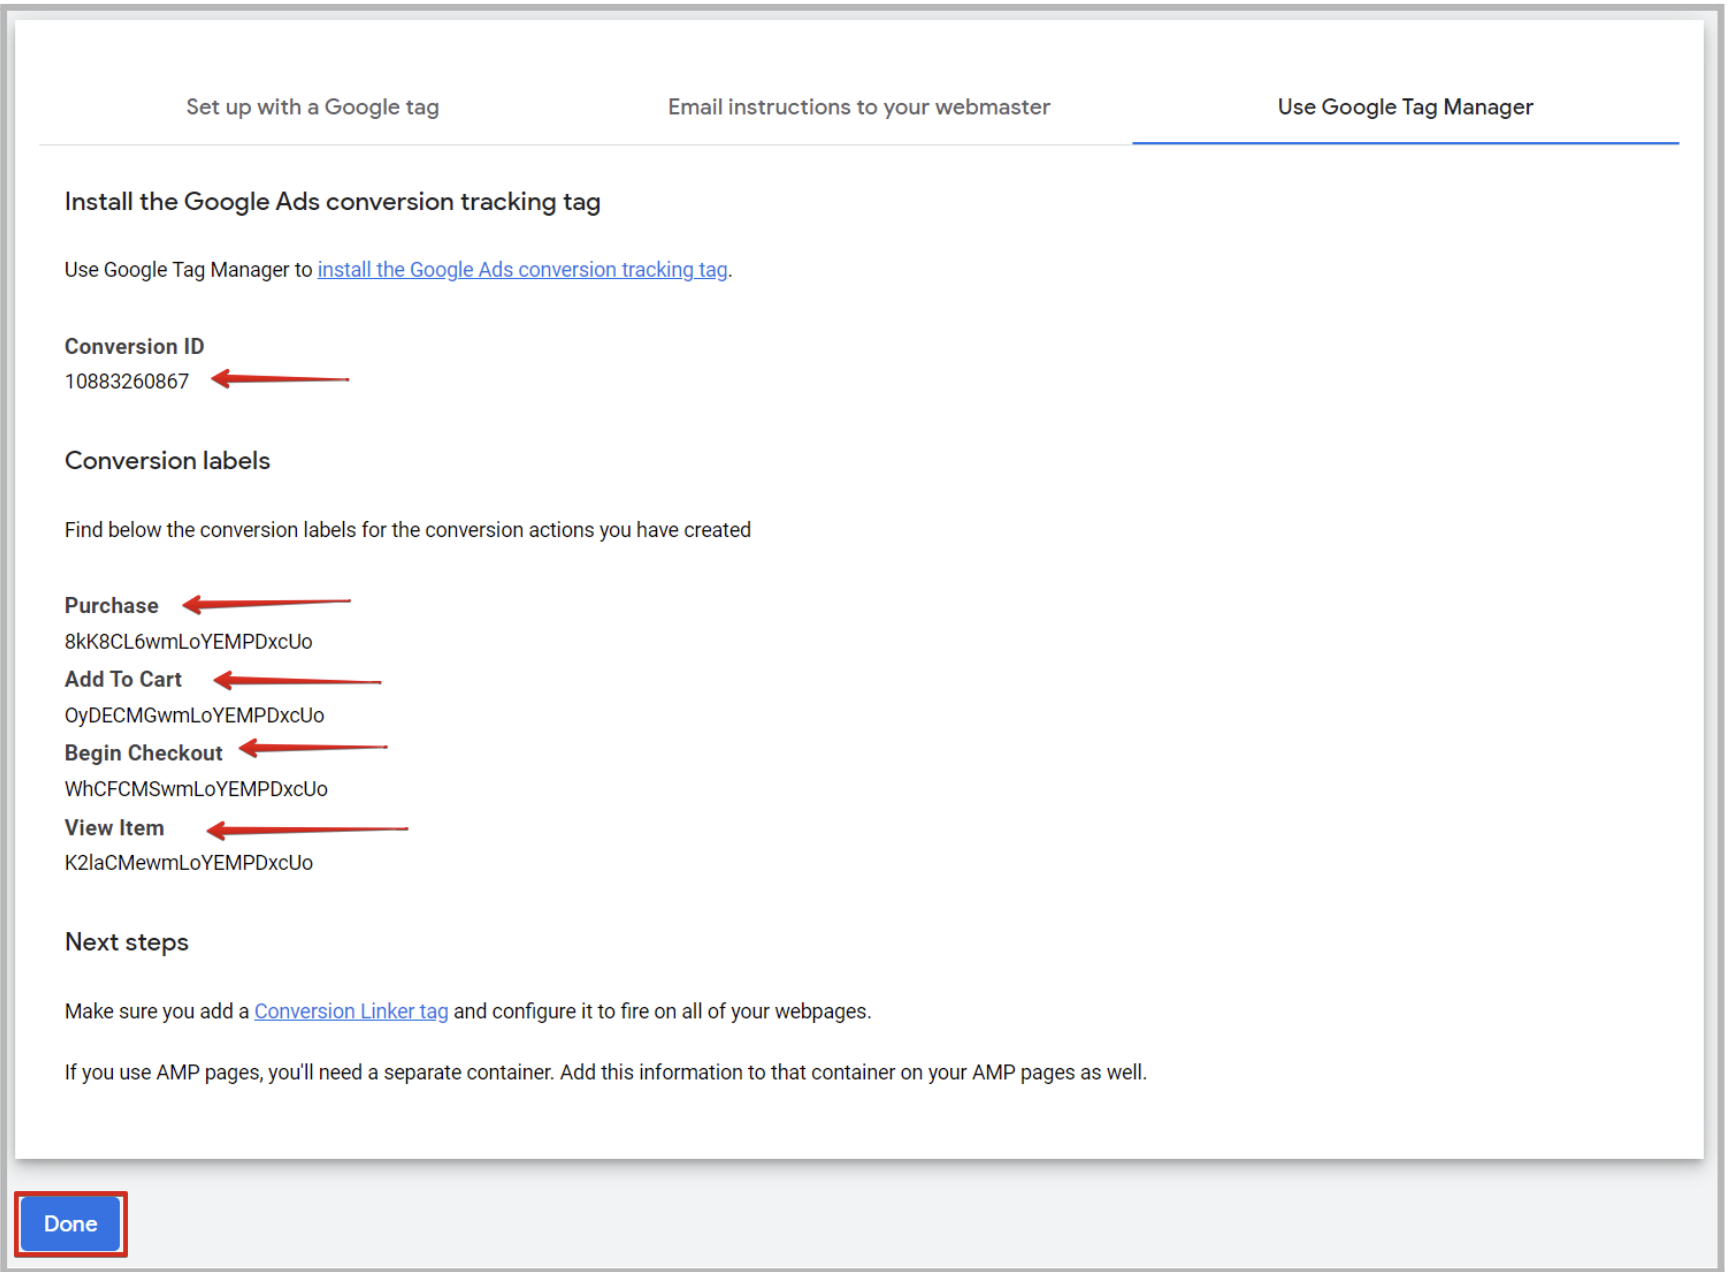Click the Add To Cart label heading

click(x=123, y=679)
